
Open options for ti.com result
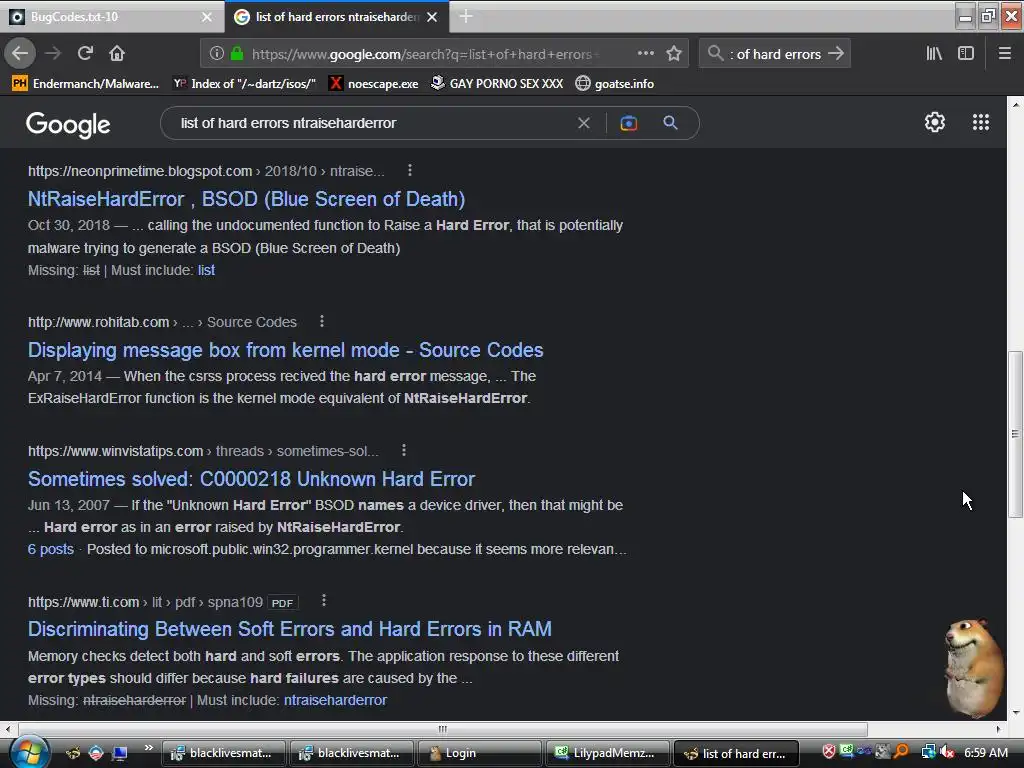(x=323, y=601)
